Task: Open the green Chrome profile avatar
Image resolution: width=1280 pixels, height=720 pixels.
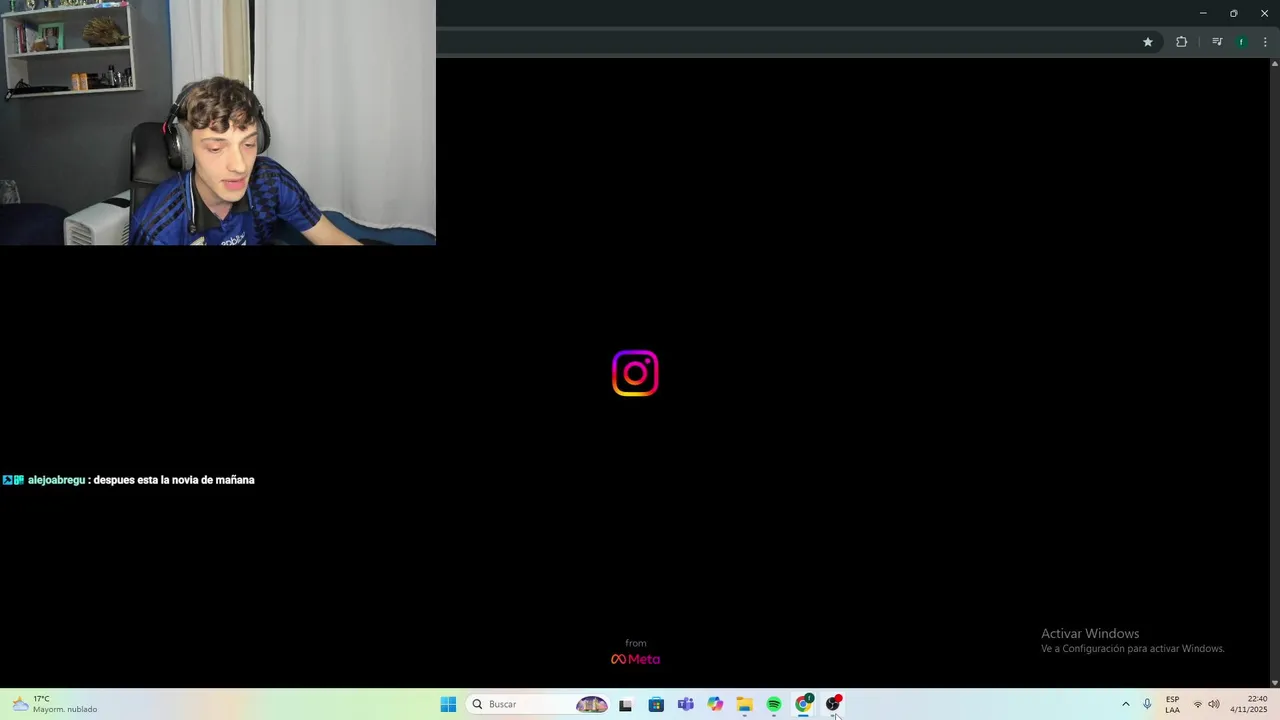Action: pyautogui.click(x=1241, y=42)
